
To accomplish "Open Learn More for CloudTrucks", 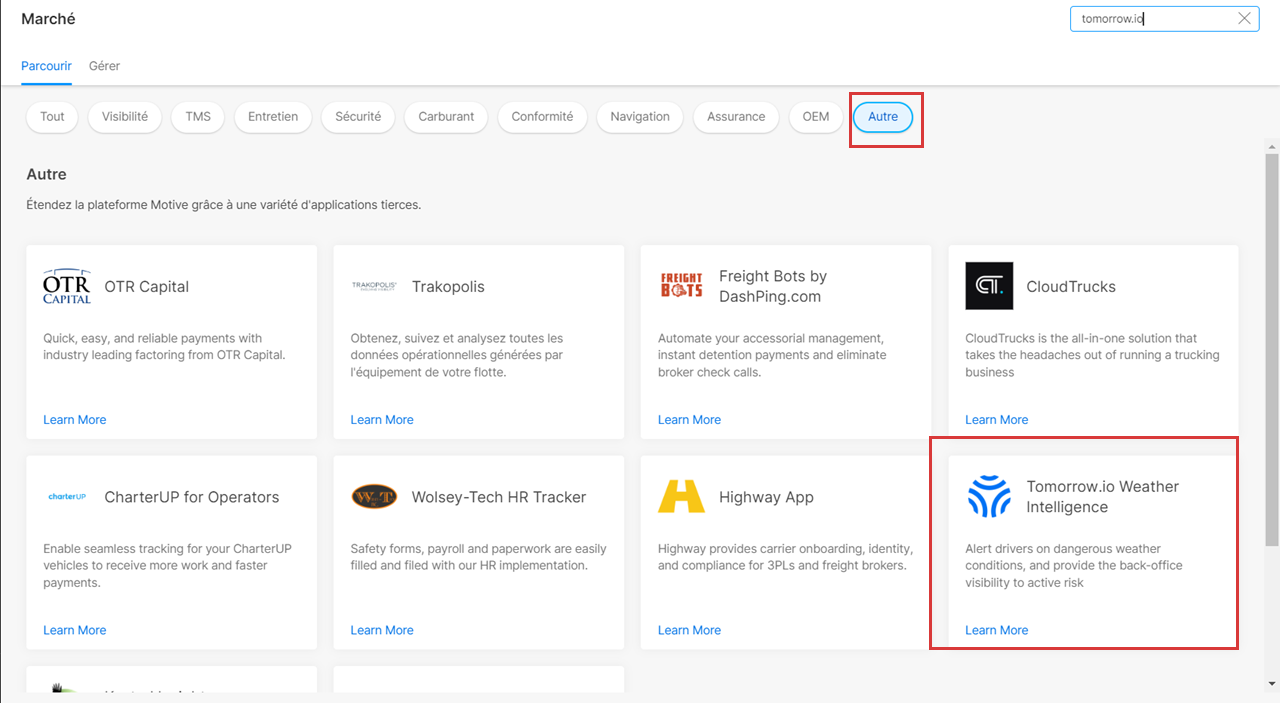I will point(997,420).
